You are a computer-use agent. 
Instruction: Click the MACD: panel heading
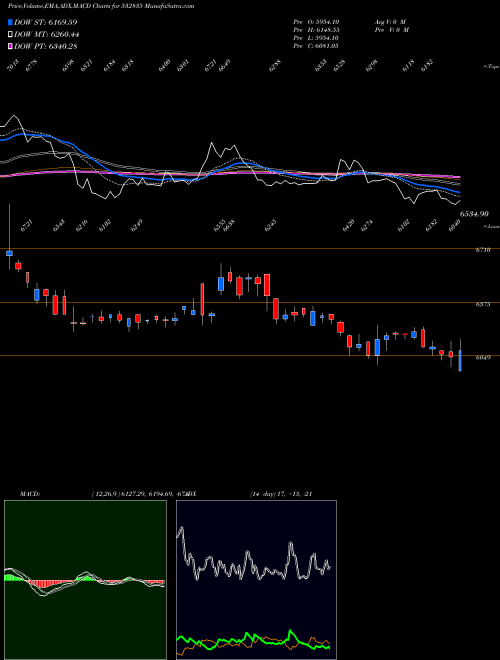click(30, 494)
